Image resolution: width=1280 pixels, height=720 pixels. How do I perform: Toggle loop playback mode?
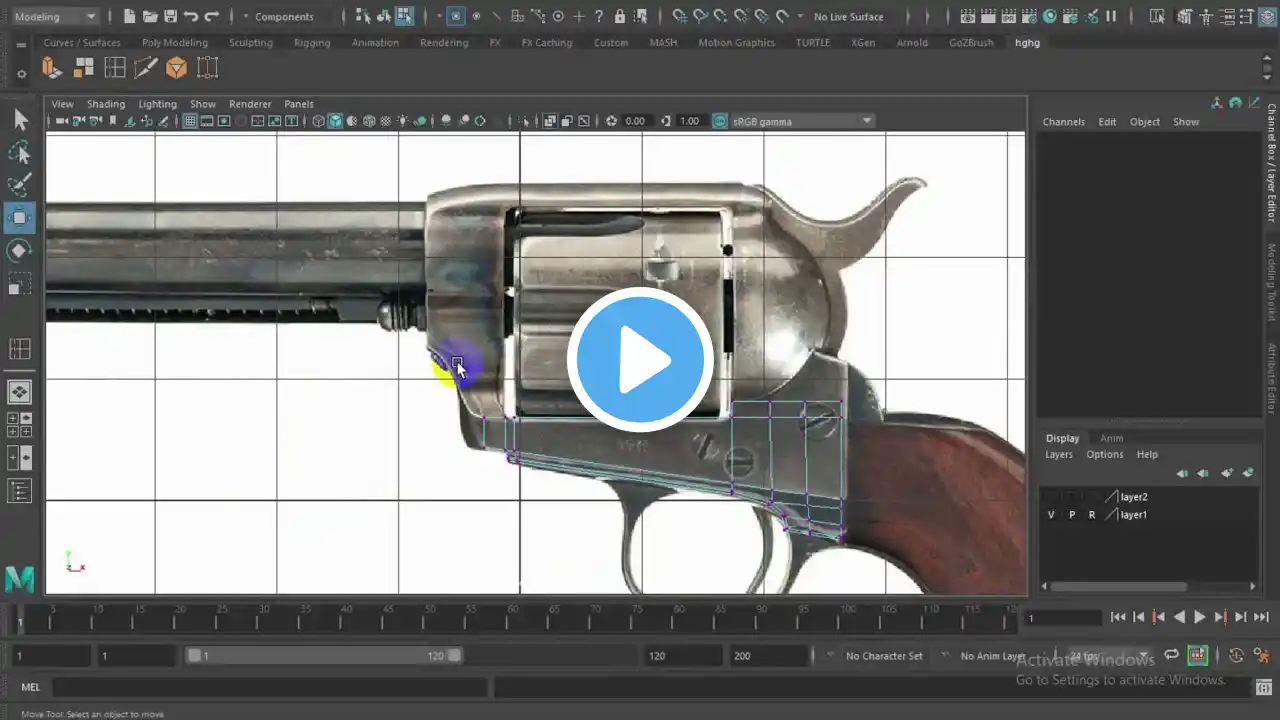pos(1171,656)
